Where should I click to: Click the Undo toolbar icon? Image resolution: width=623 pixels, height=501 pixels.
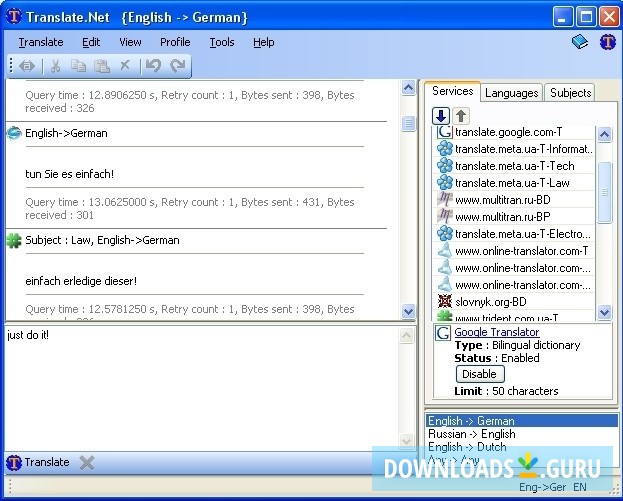point(153,66)
